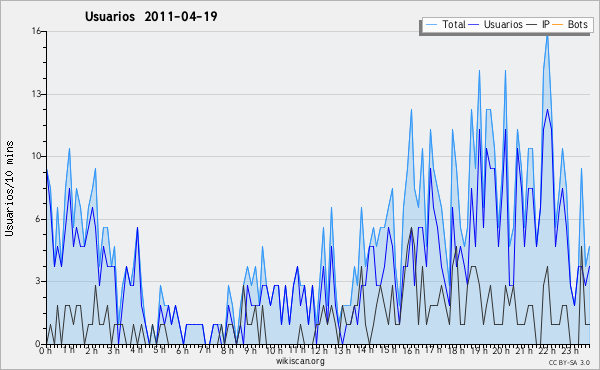600x370 pixels.
Task: Select the 'Usuarios' legend entry
Action: click(496, 24)
